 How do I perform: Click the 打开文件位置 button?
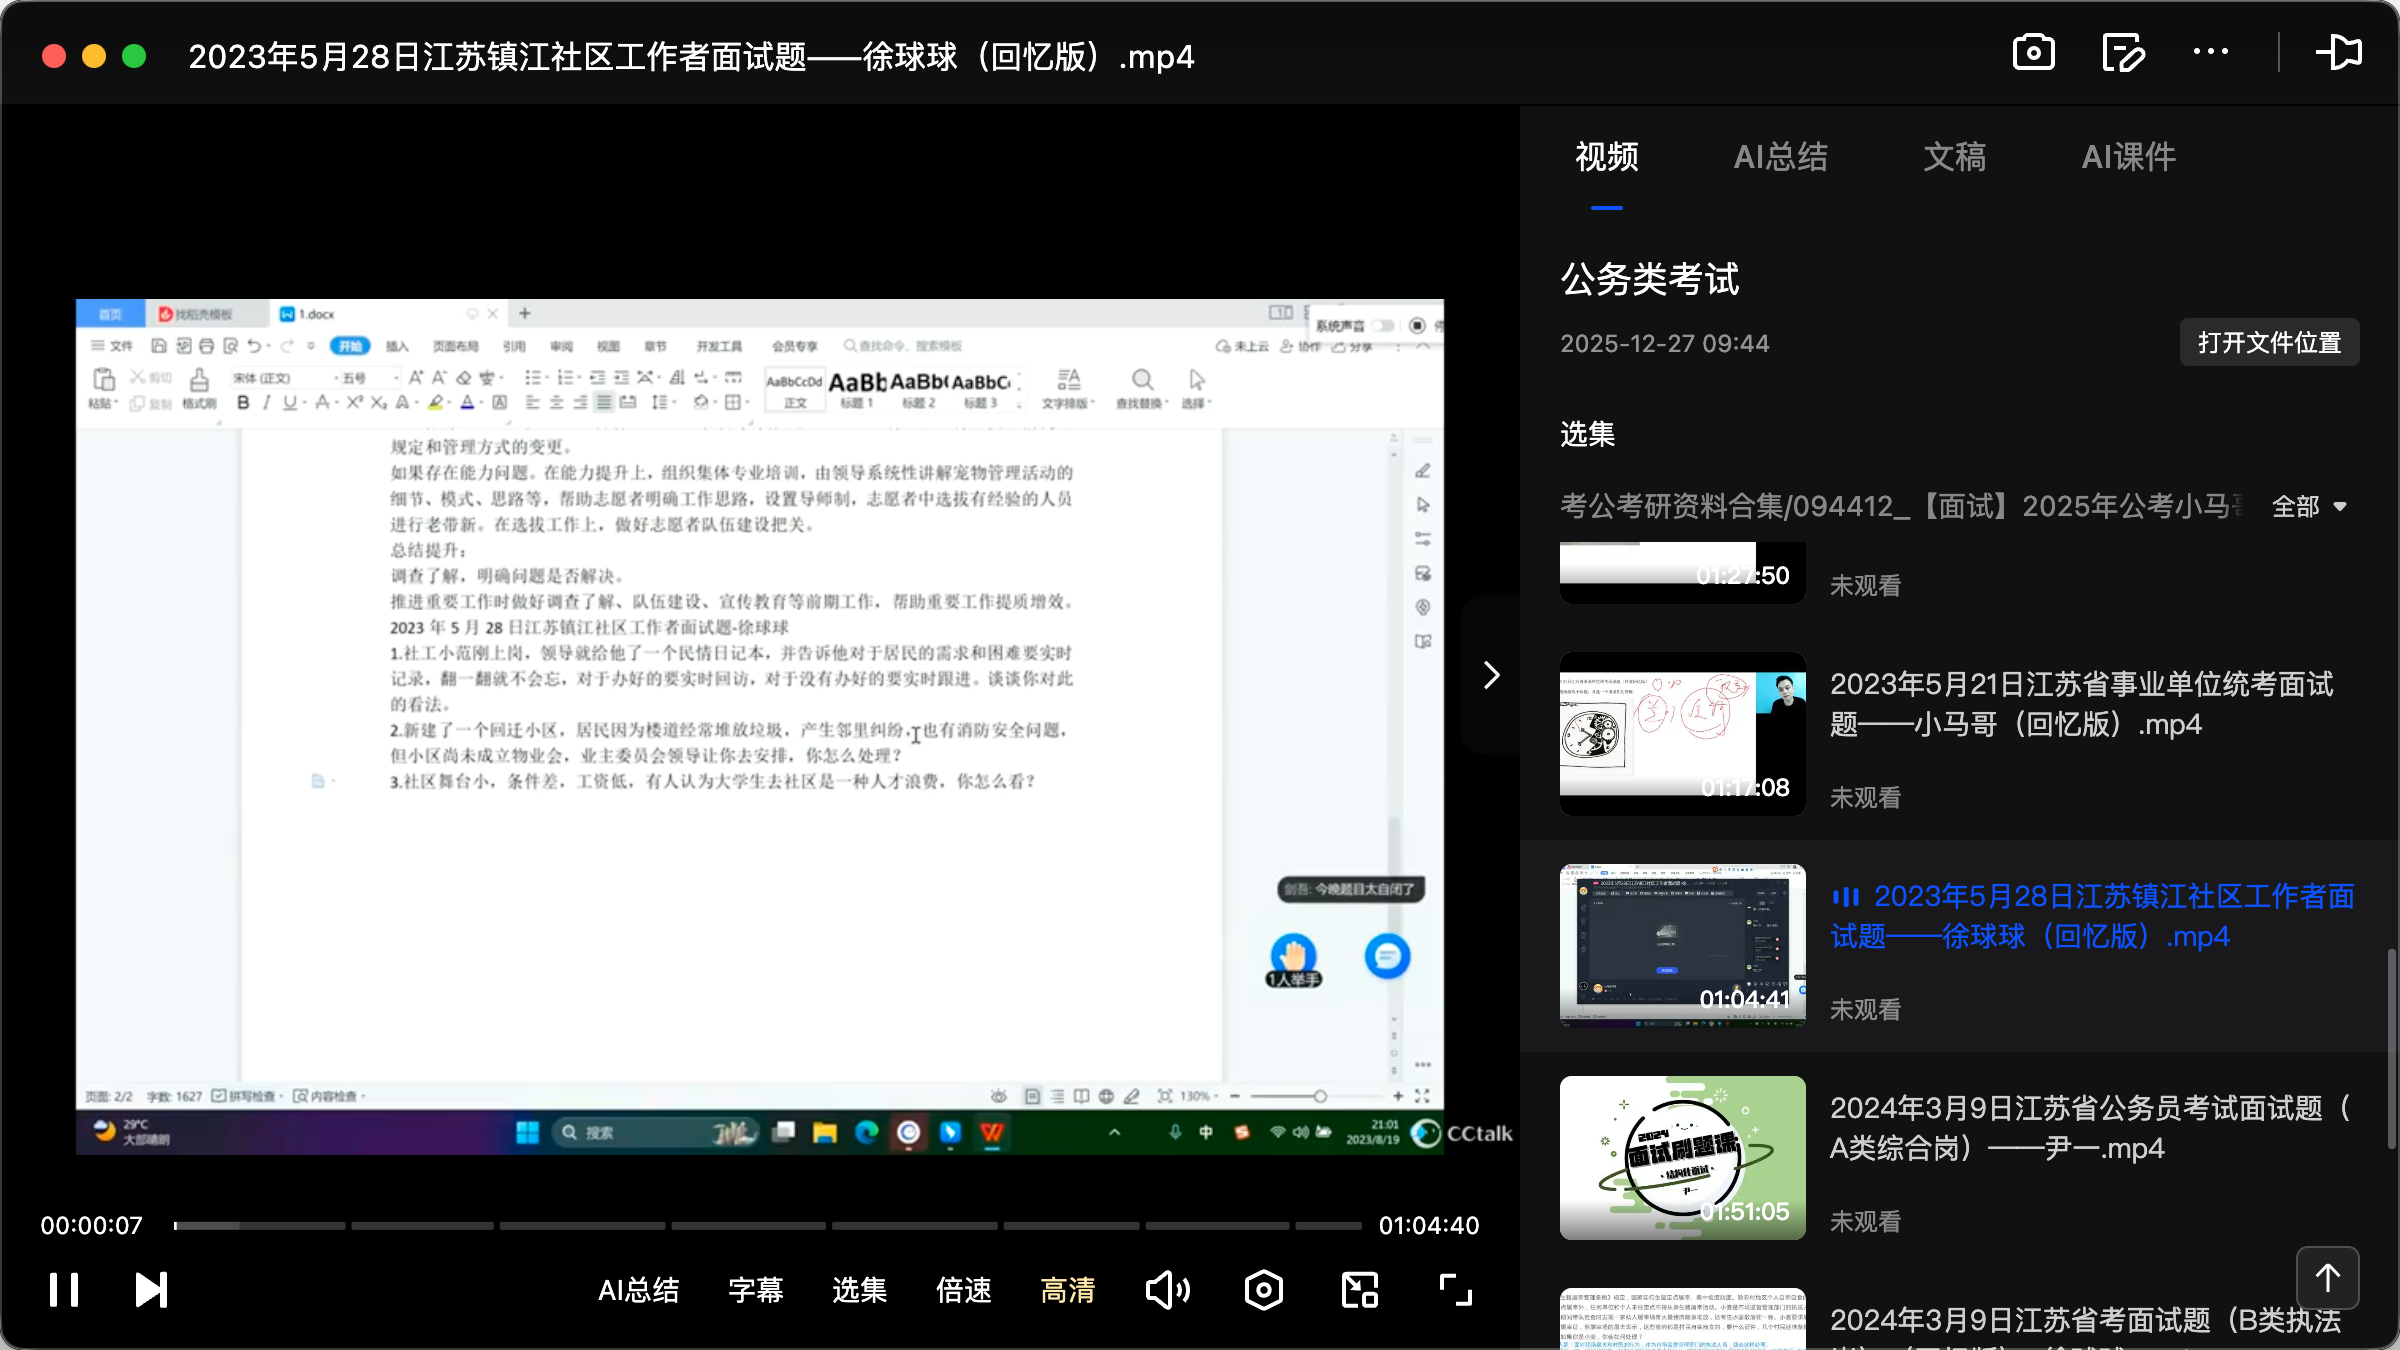coord(2269,342)
